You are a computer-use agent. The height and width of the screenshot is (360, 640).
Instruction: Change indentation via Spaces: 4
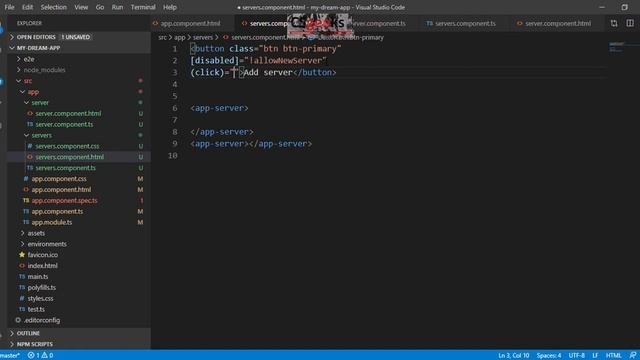click(549, 356)
